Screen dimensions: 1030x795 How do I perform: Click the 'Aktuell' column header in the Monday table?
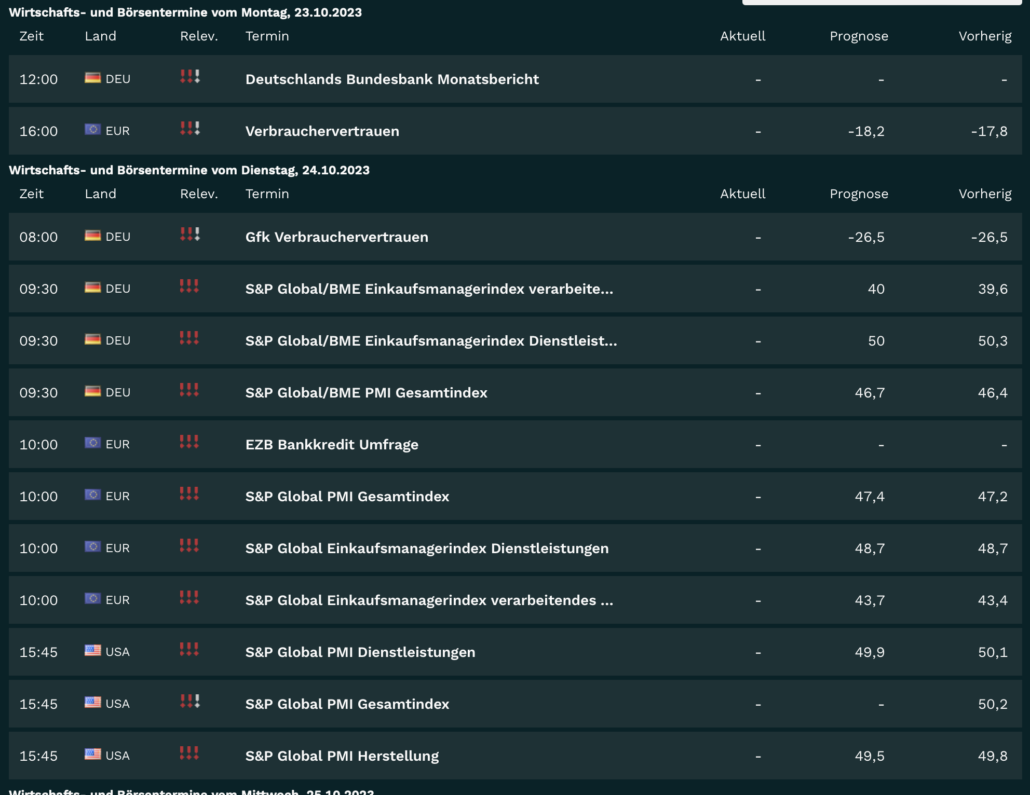pyautogui.click(x=742, y=36)
